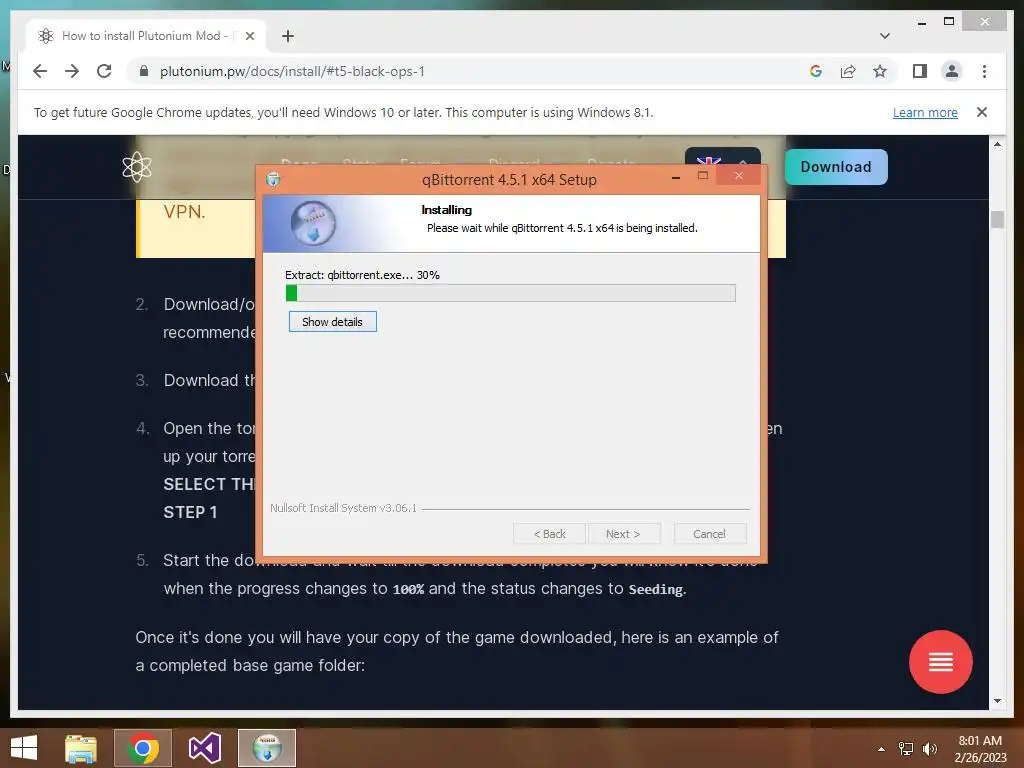This screenshot has width=1024, height=768.
Task: Open Visual Studio from taskbar
Action: pos(204,748)
